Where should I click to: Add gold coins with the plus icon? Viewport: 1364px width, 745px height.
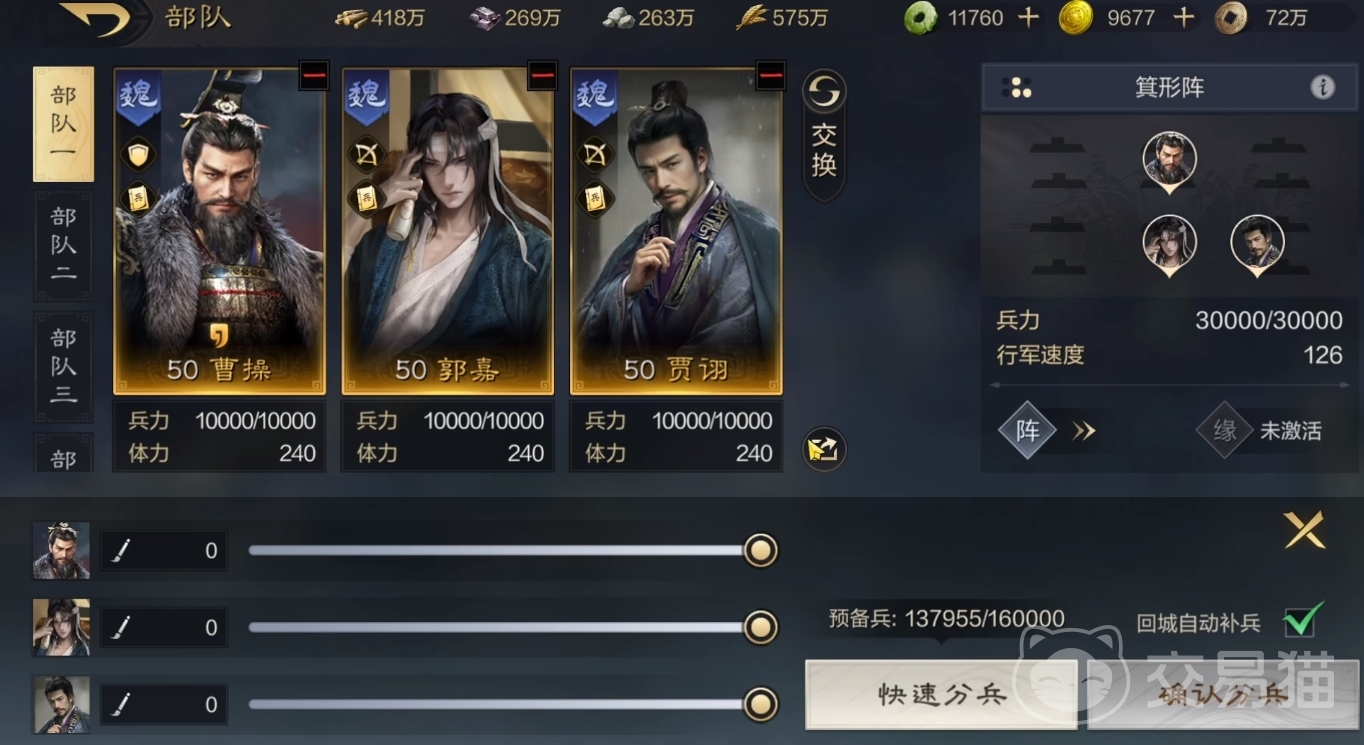tap(1184, 18)
